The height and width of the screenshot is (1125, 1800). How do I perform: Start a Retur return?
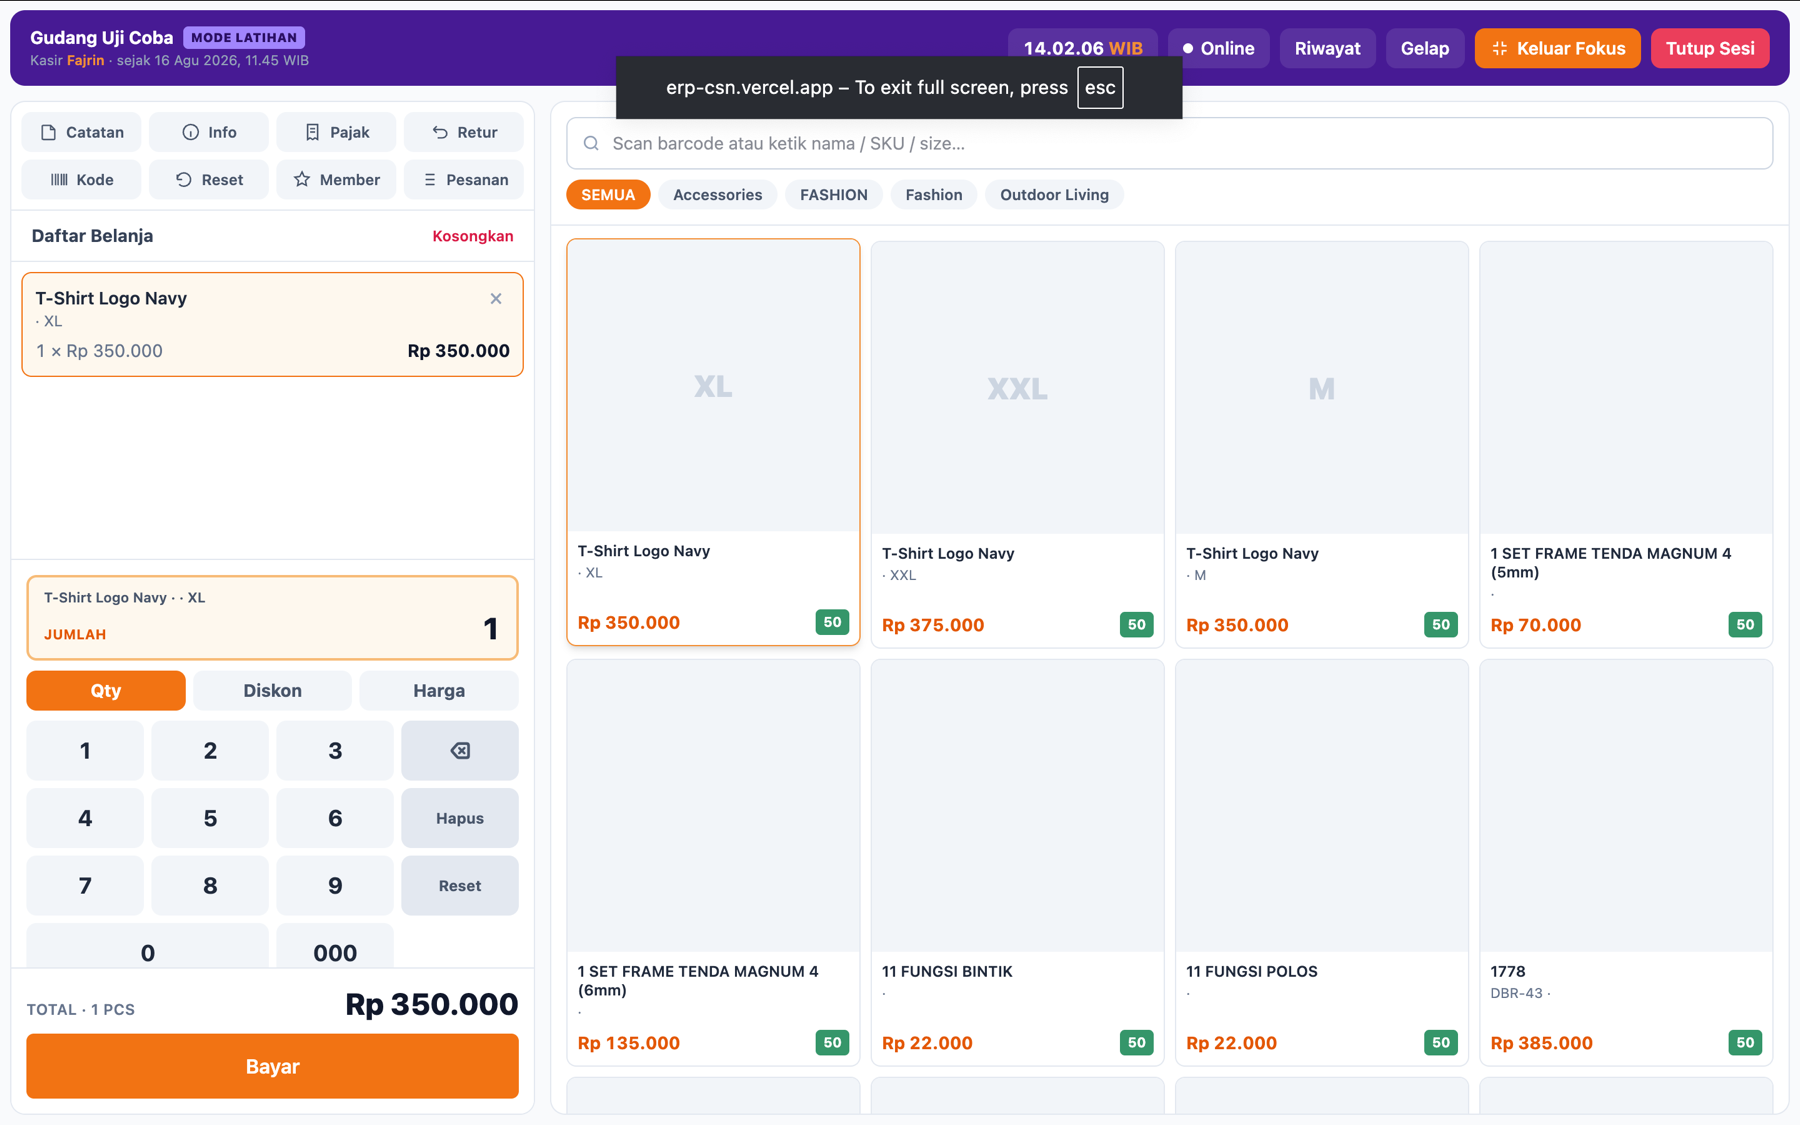tap(464, 132)
